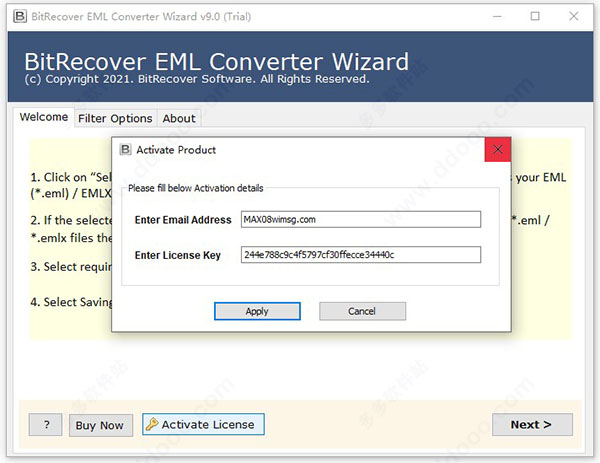Switch to the Welcome tab
This screenshot has width=600, height=463.
pos(44,117)
